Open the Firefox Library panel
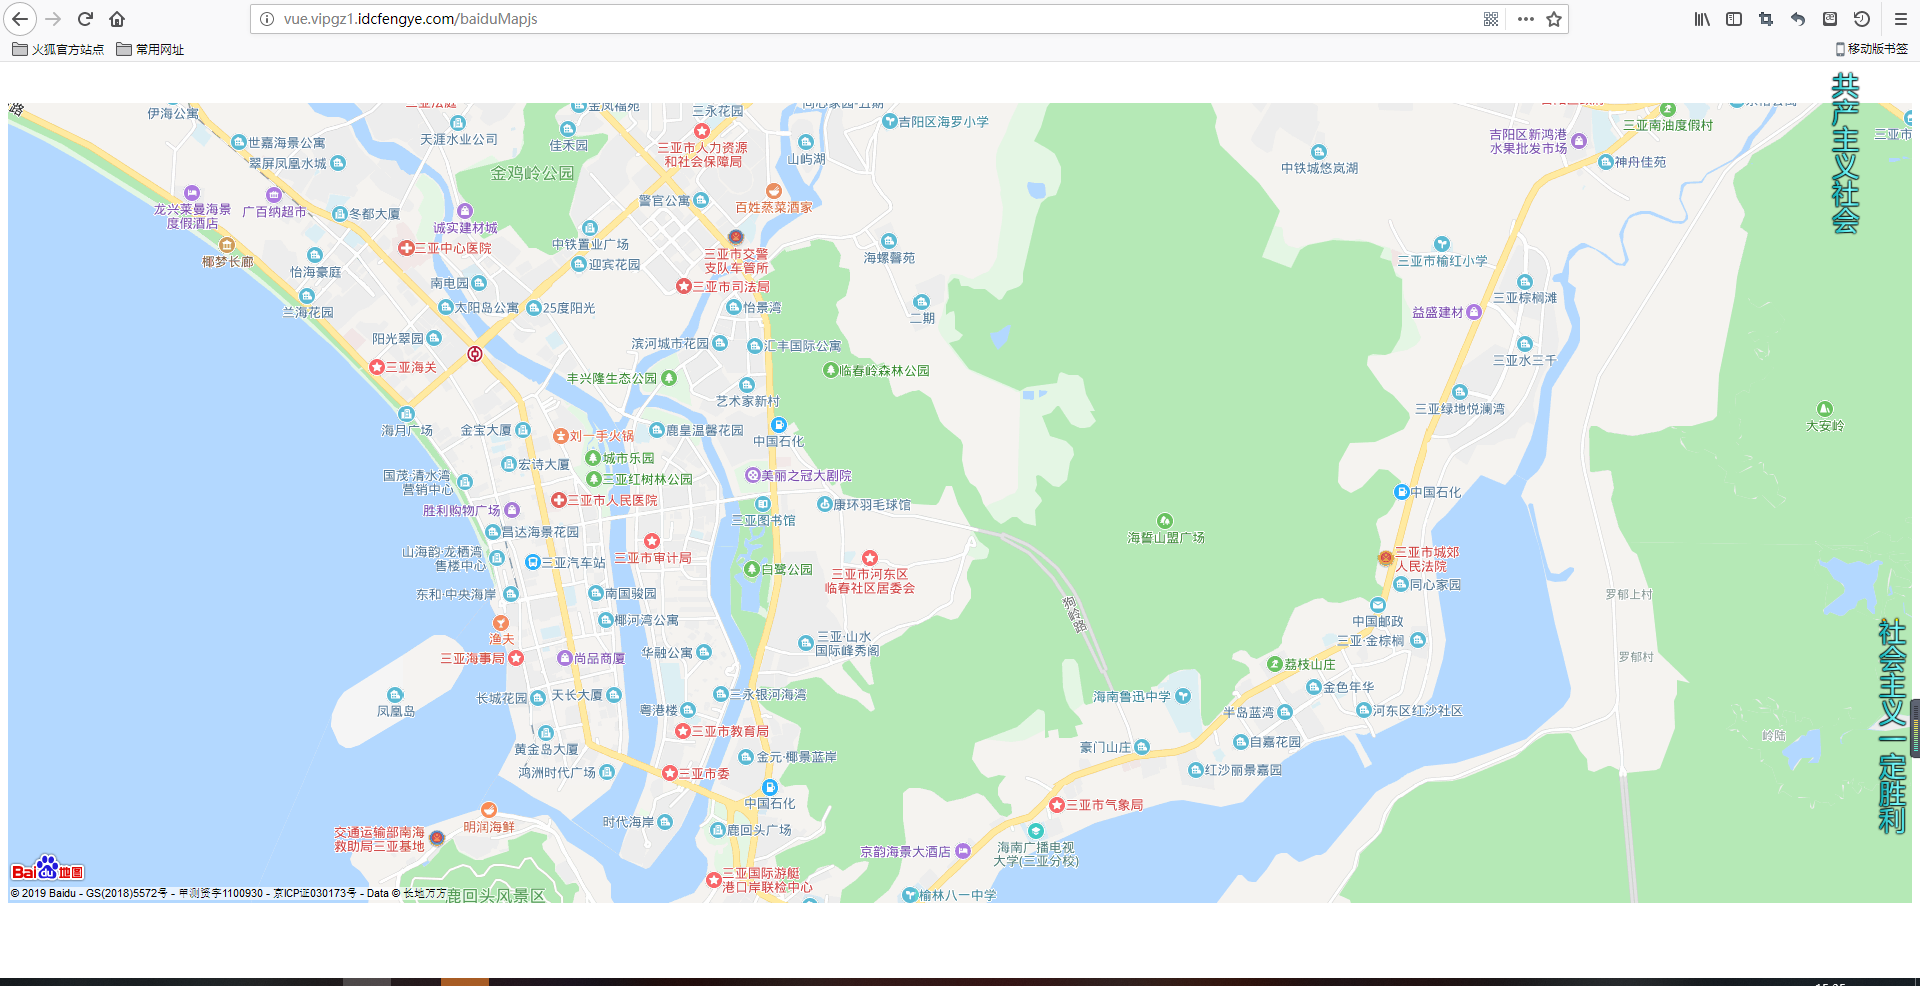Screen dimensions: 1920x986 click(1702, 18)
